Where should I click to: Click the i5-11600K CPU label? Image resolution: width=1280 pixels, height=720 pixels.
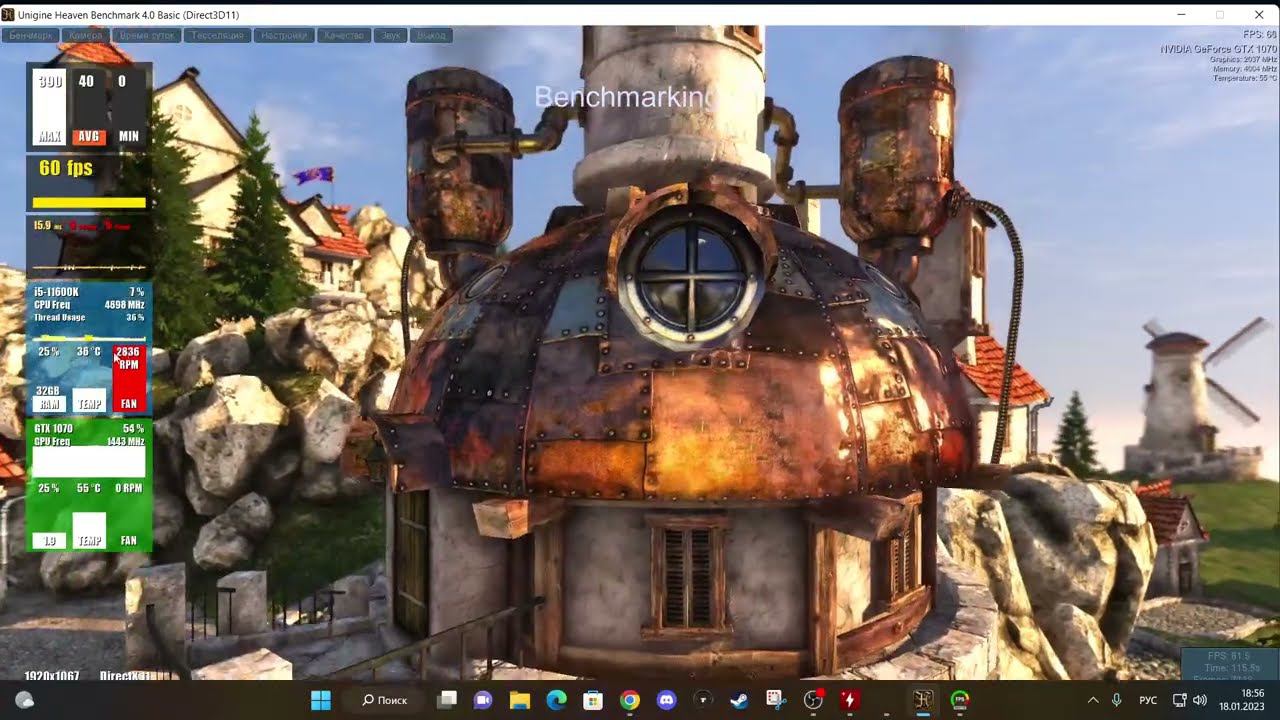[58, 292]
